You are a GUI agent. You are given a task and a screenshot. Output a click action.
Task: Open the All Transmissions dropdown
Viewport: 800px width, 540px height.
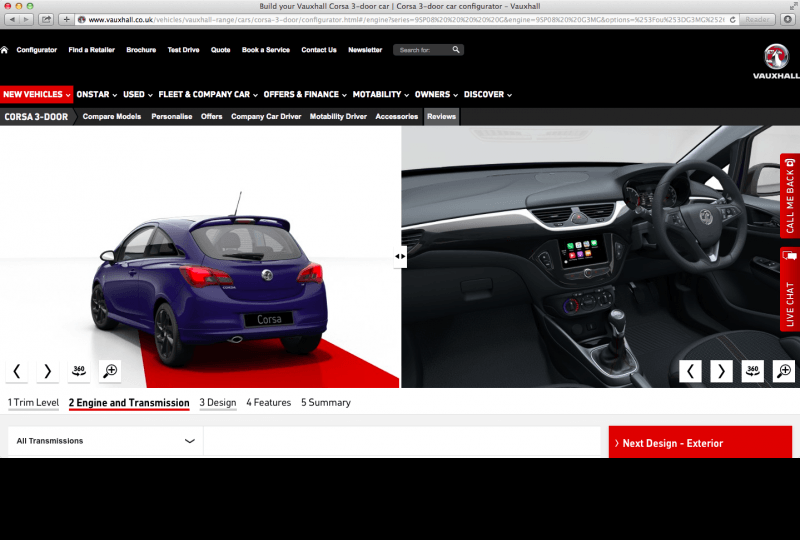point(106,441)
